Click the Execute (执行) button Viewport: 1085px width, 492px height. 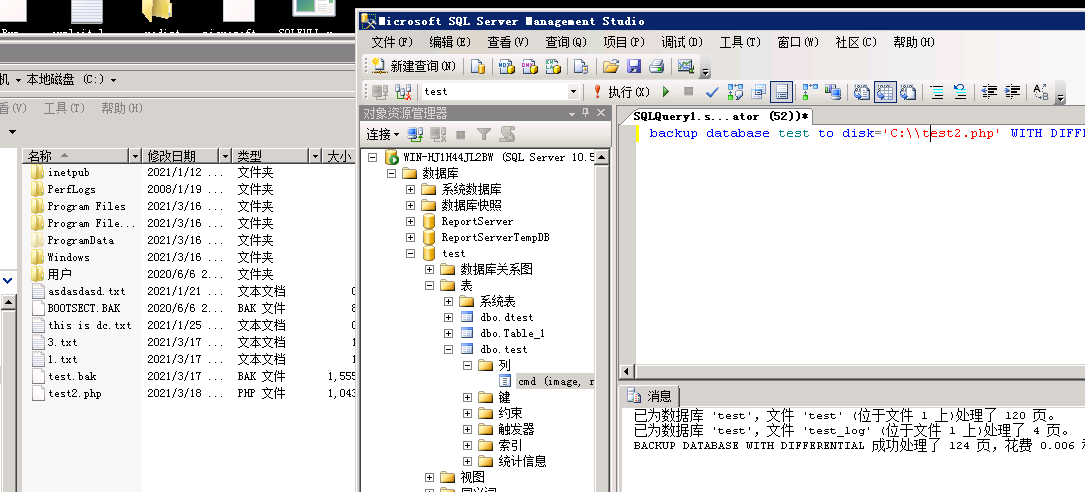pyautogui.click(x=621, y=91)
